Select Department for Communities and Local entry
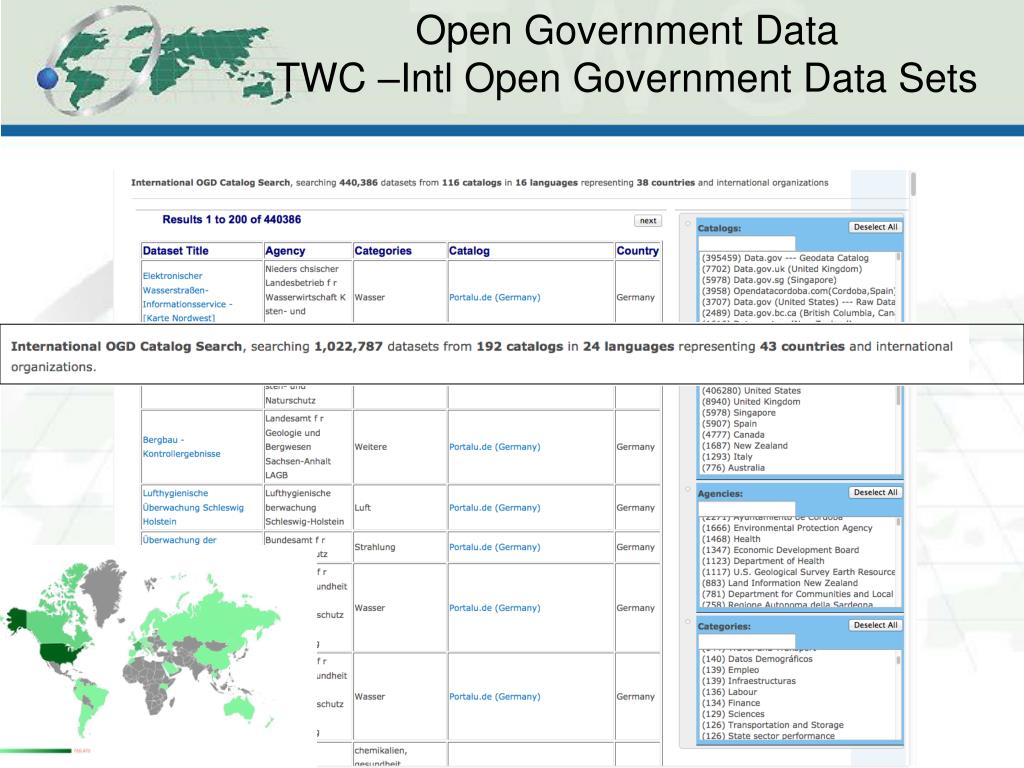 (x=797, y=594)
